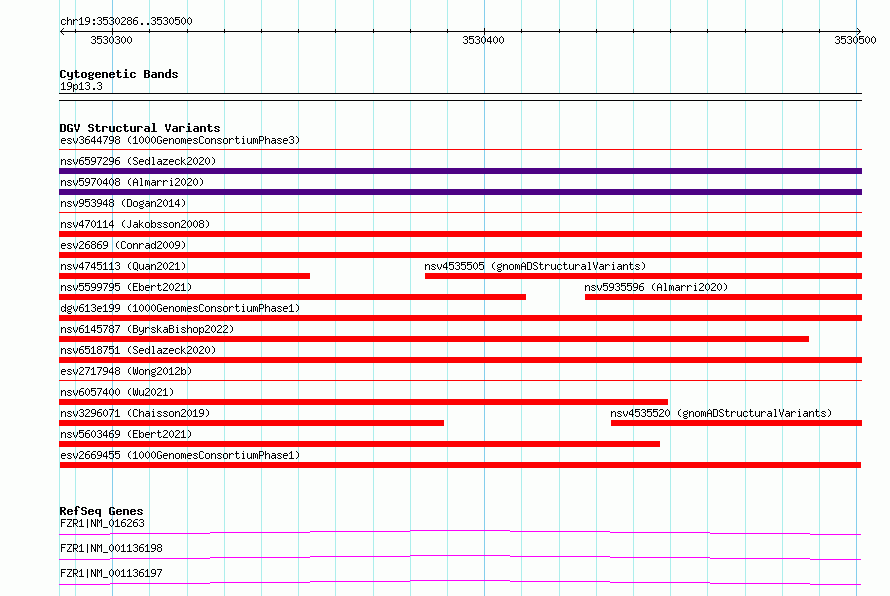Click the right arrow of the ruler
Image resolution: width=890 pixels, height=596 pixels.
(x=858, y=31)
